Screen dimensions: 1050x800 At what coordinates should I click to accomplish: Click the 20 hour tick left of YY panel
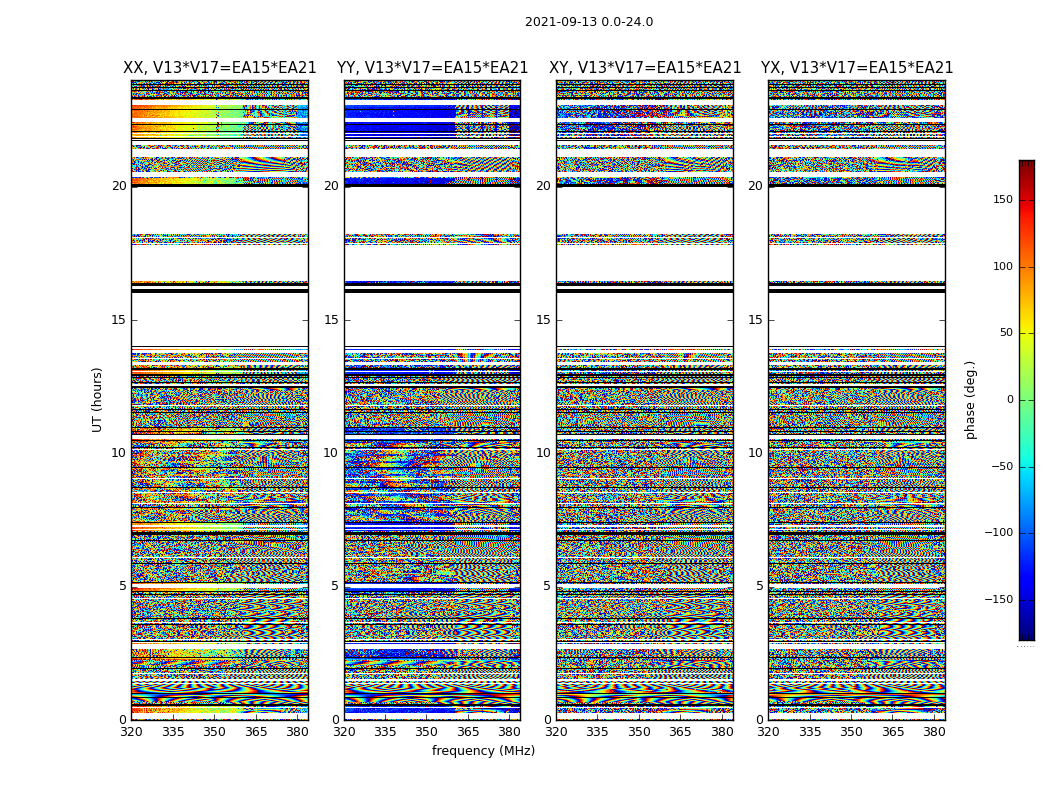331,186
